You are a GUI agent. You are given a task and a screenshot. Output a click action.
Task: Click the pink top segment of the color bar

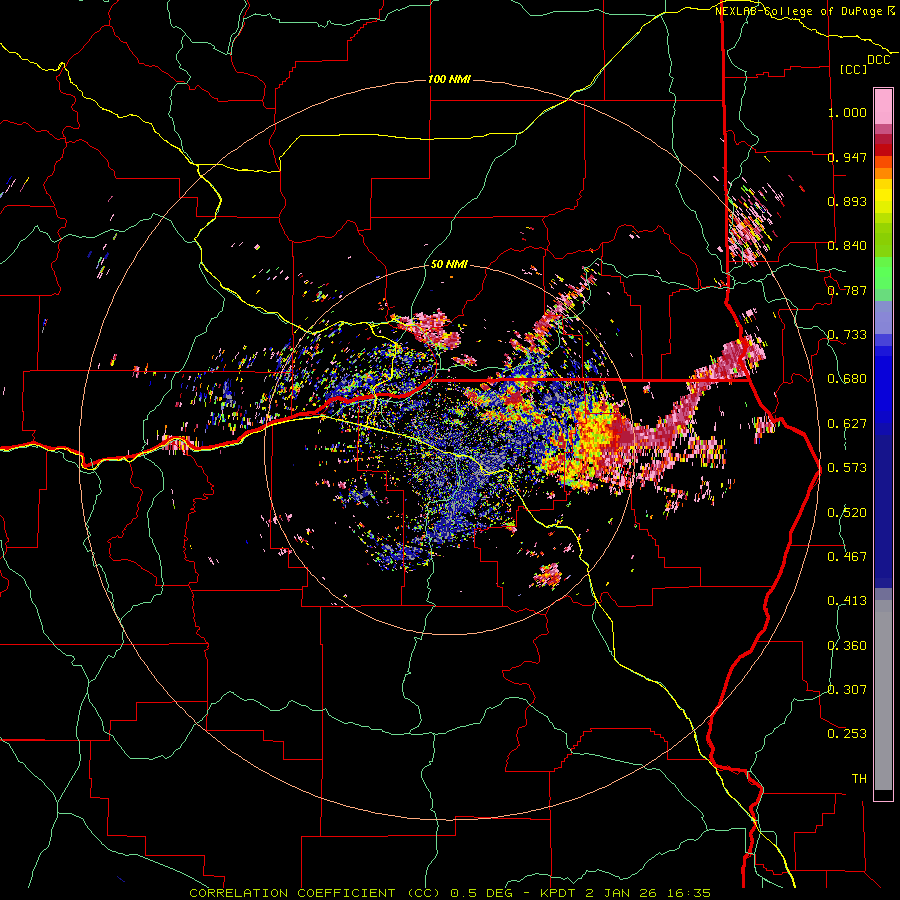click(x=883, y=107)
